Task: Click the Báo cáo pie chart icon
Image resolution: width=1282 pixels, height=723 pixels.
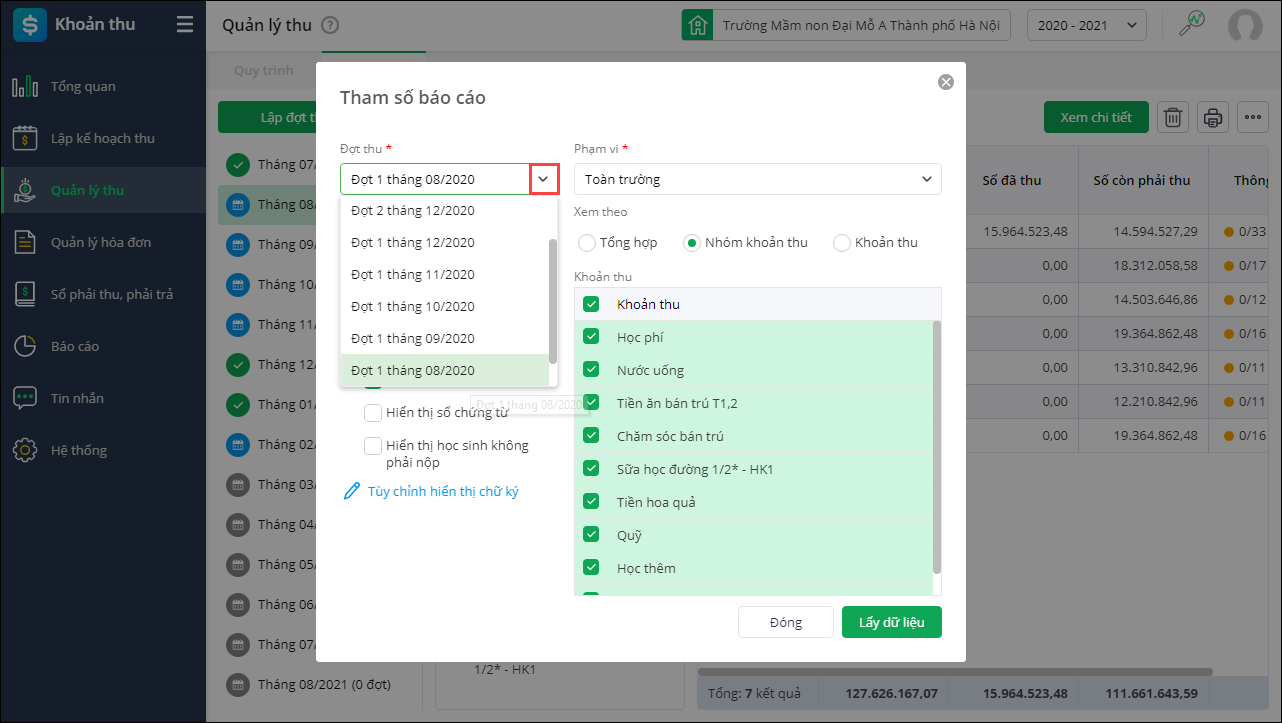Action: point(25,346)
